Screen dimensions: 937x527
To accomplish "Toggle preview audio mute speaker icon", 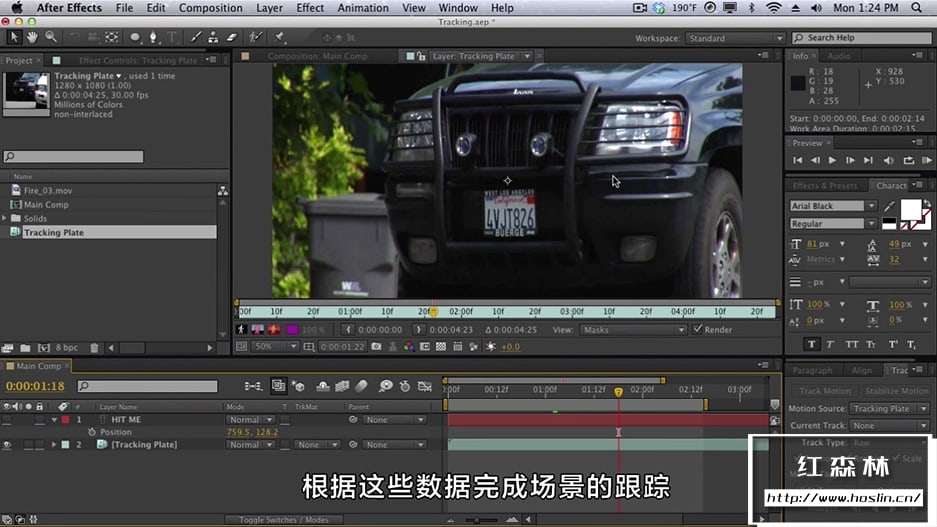I will coord(889,160).
